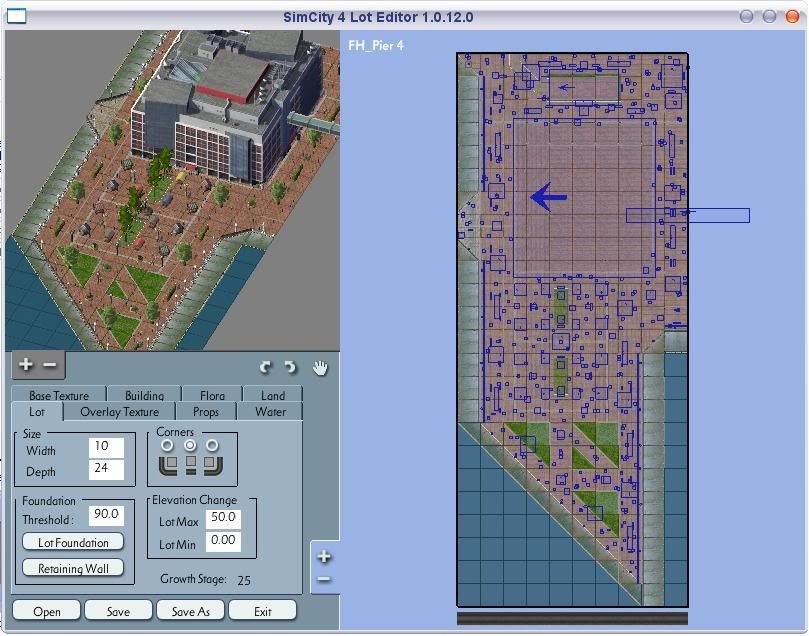Click the SimCity 4 Lot Editor title
809x636 pixels.
(378, 17)
